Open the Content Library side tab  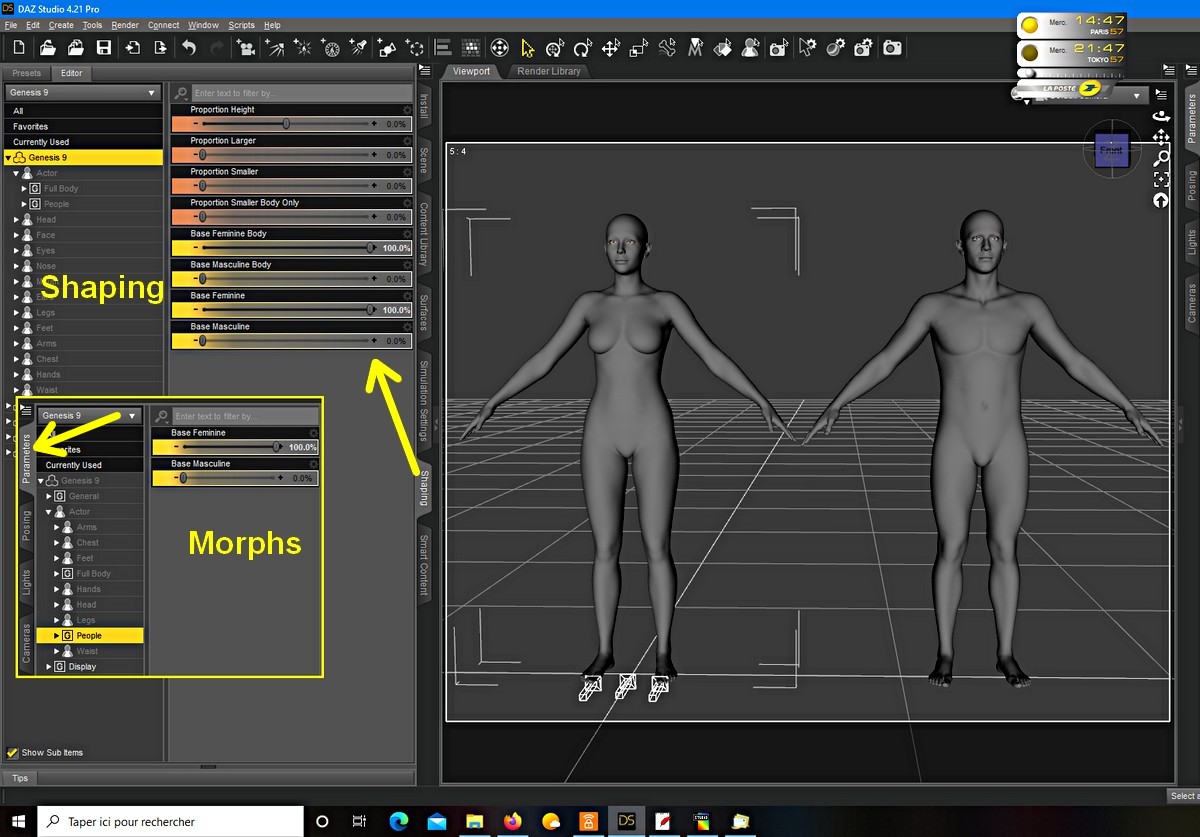[x=424, y=234]
